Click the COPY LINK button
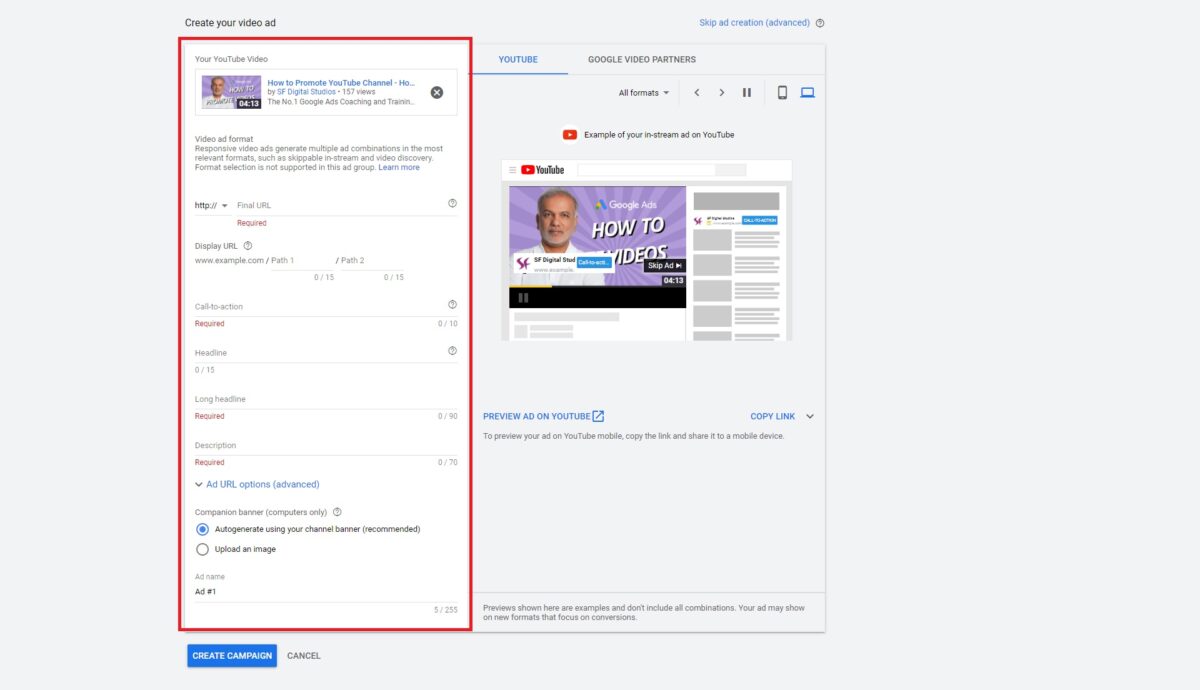 (x=773, y=416)
